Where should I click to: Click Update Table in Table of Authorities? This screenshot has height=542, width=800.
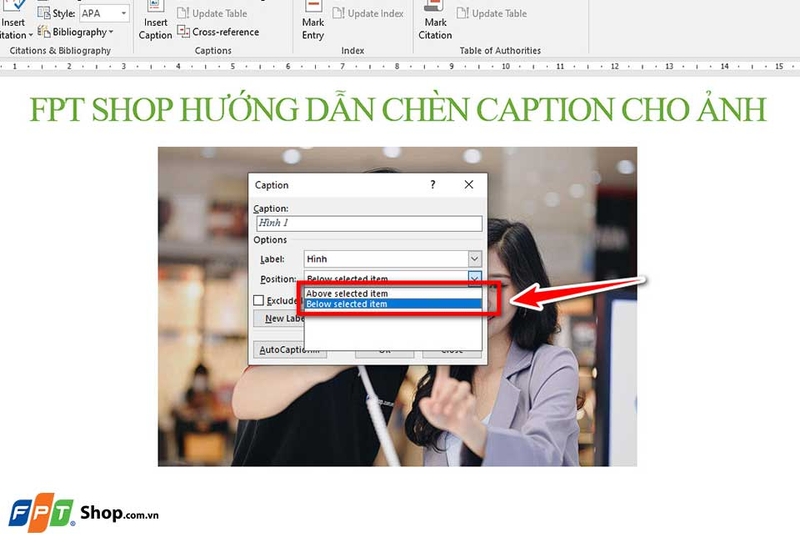(x=492, y=13)
